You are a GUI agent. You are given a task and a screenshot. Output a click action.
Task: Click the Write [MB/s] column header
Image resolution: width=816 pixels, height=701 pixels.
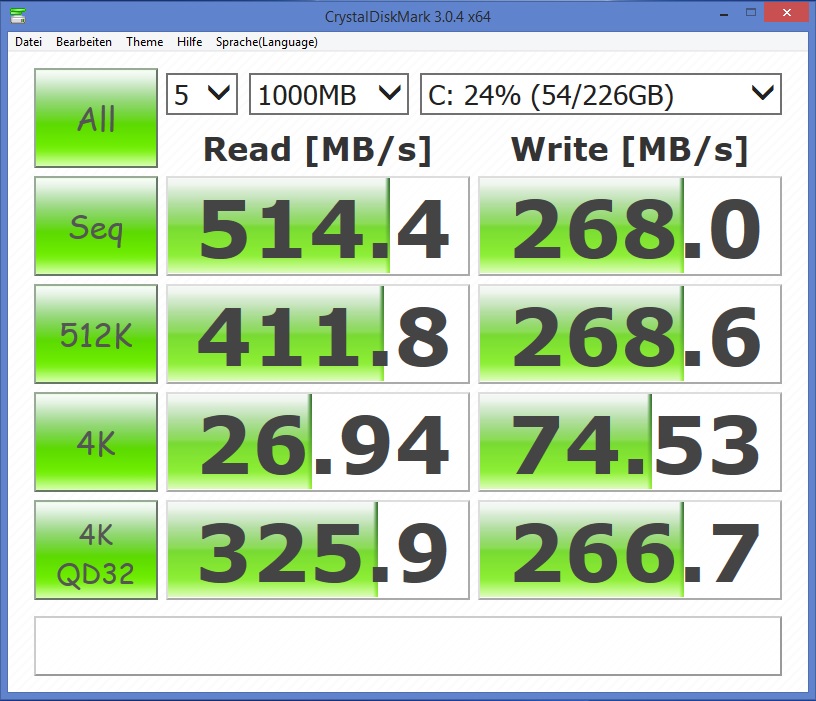[x=630, y=150]
